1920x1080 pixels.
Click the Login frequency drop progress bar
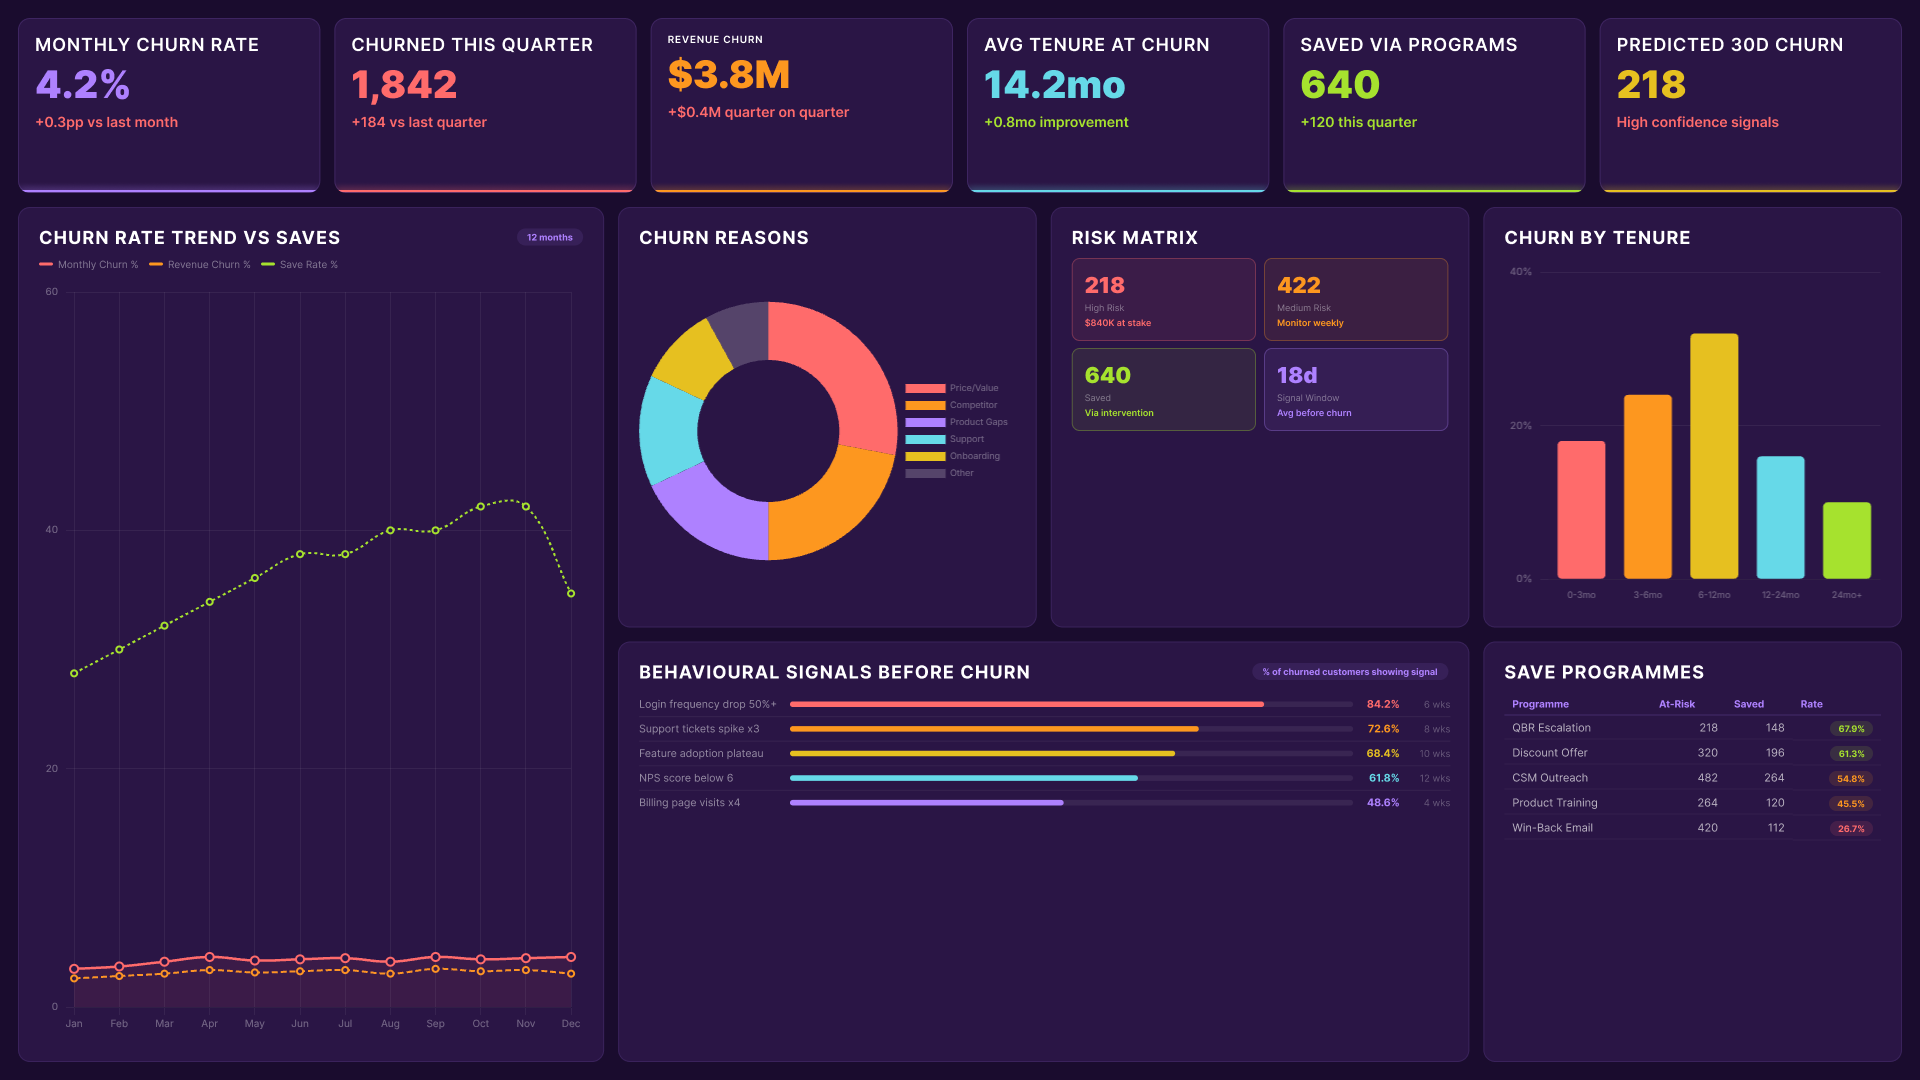pos(1071,705)
